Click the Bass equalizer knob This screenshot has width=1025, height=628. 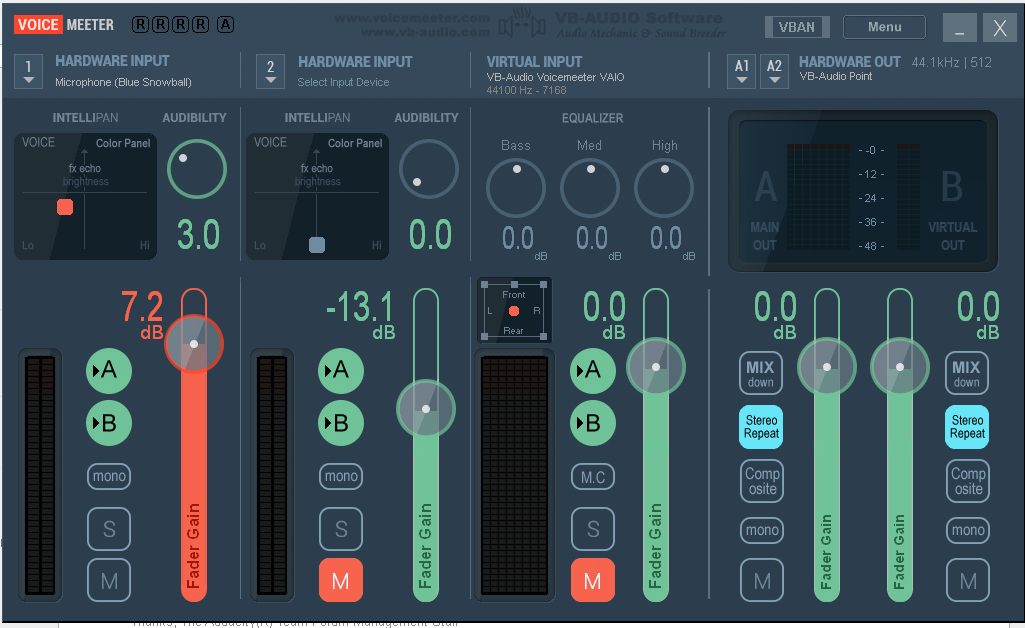tap(516, 188)
